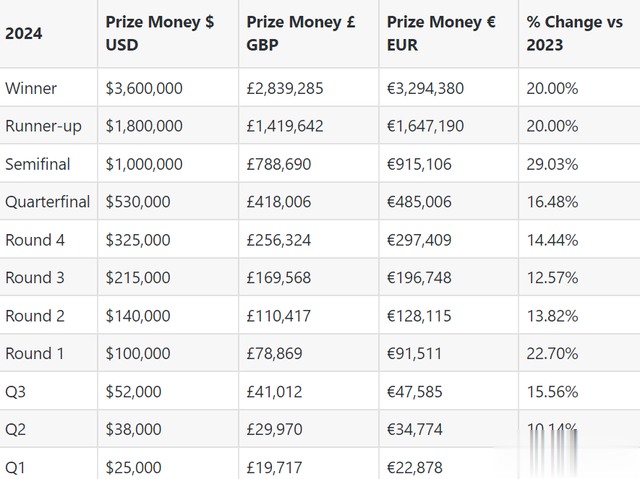Image resolution: width=640 pixels, height=479 pixels.
Task: Select the Prize Money $ USD header
Action: [x=160, y=33]
